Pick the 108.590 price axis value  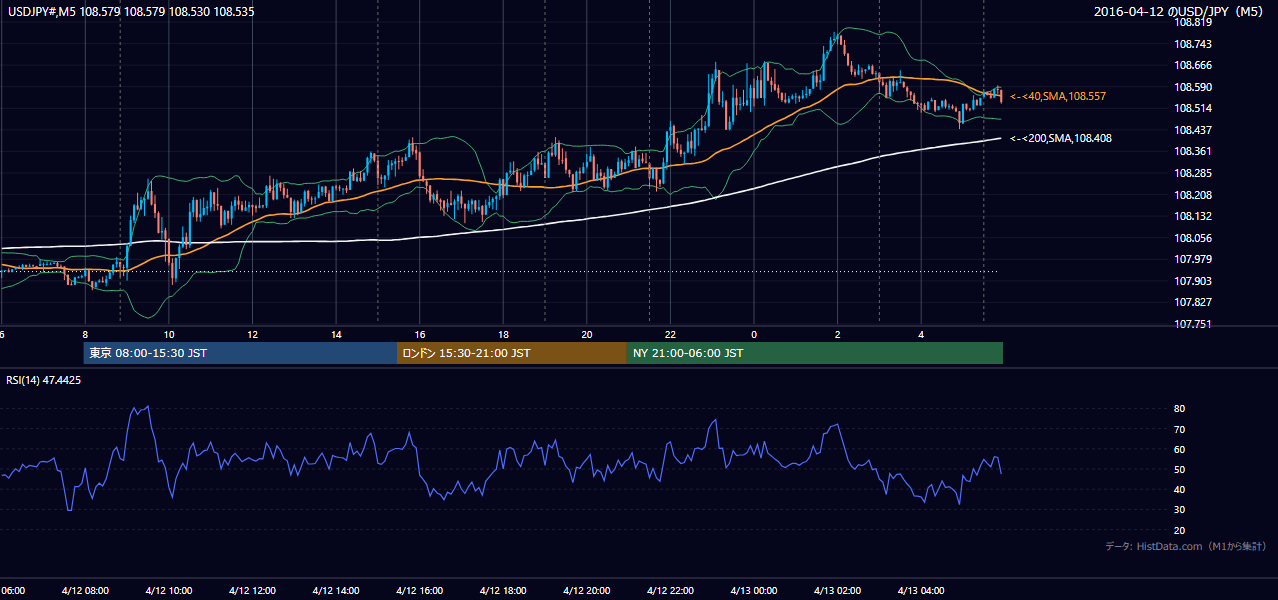pos(1194,87)
